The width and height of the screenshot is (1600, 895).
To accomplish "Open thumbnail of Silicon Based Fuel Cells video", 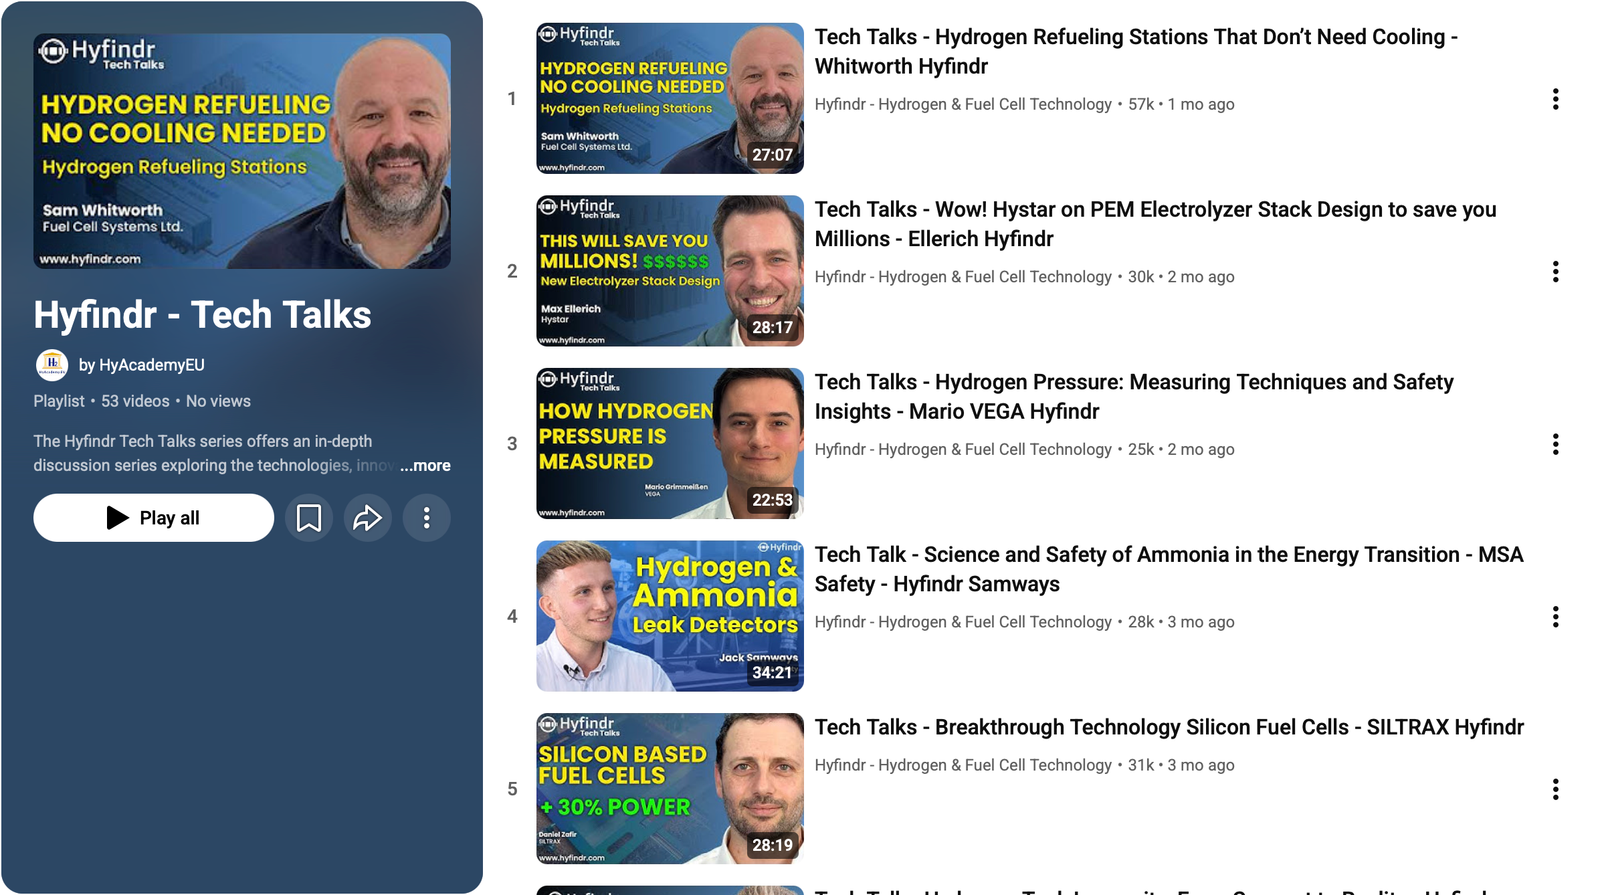I will 670,788.
